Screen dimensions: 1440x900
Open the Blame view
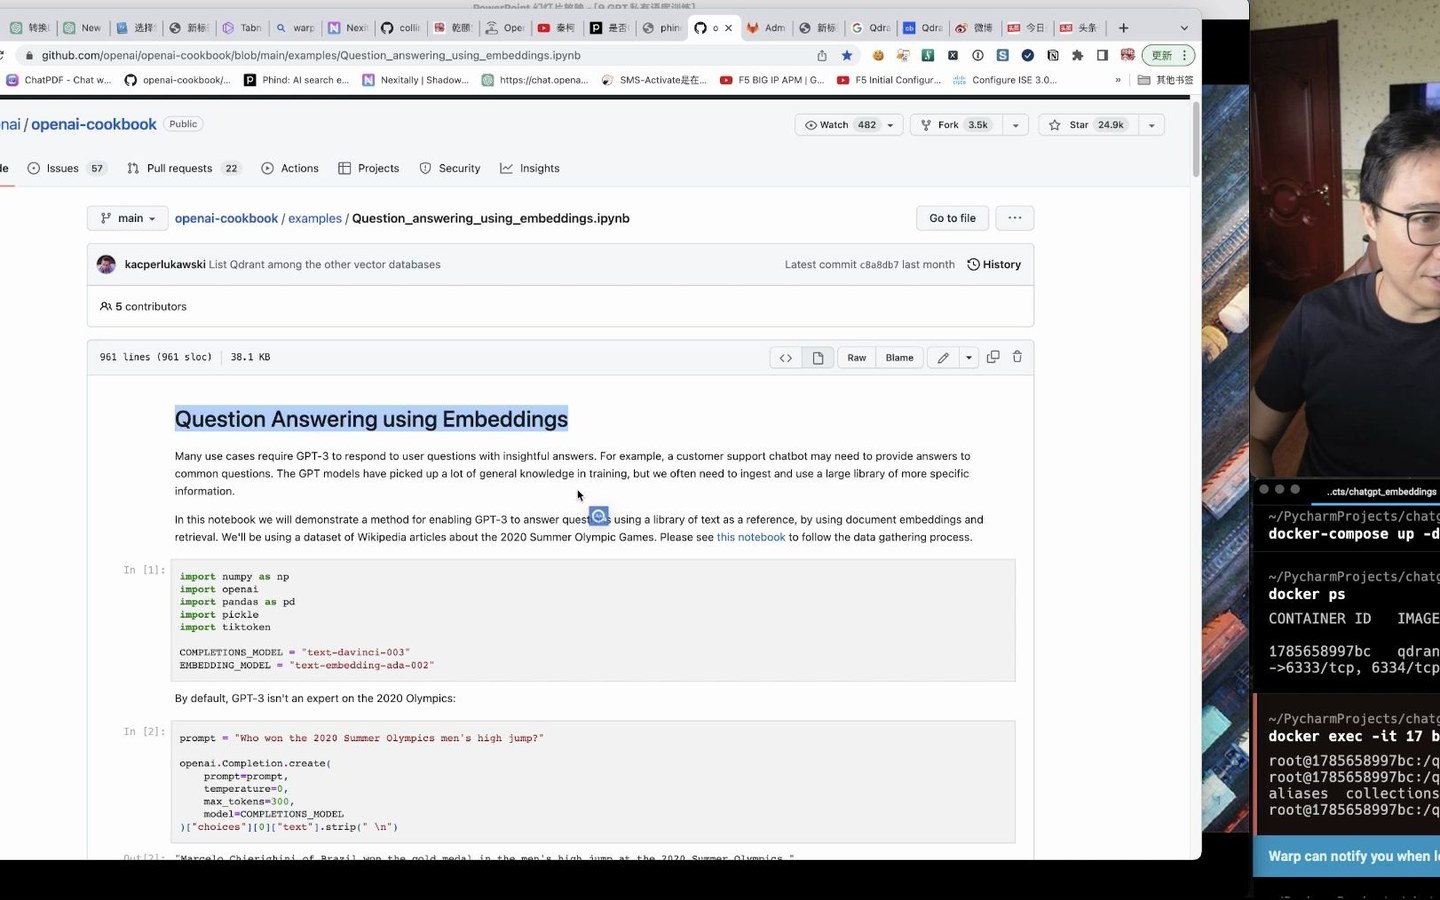pos(899,358)
